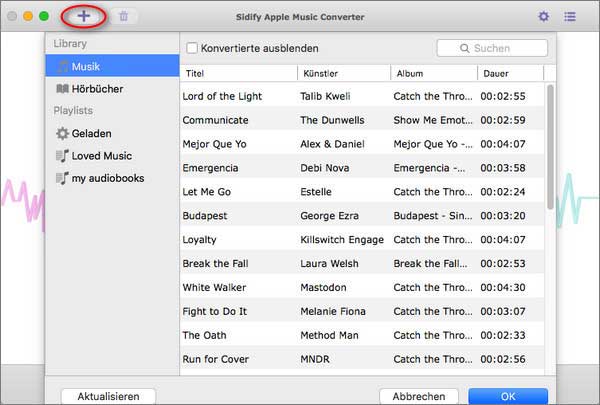Click duration 00:04:30

point(503,287)
